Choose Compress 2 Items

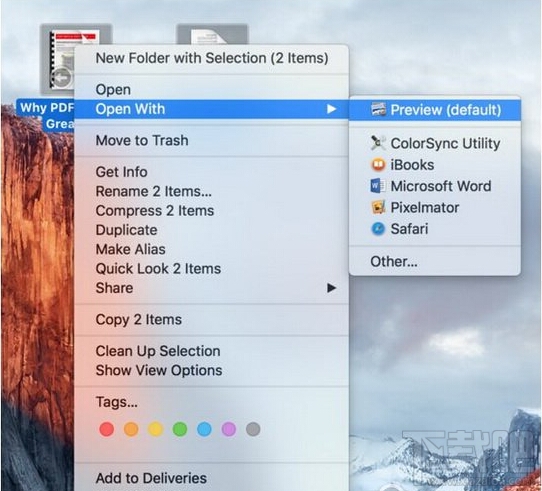point(212,211)
